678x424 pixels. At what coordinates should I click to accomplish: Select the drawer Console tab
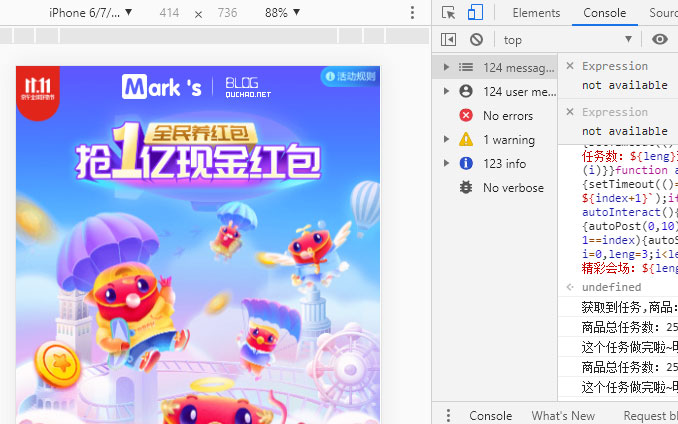(491, 416)
